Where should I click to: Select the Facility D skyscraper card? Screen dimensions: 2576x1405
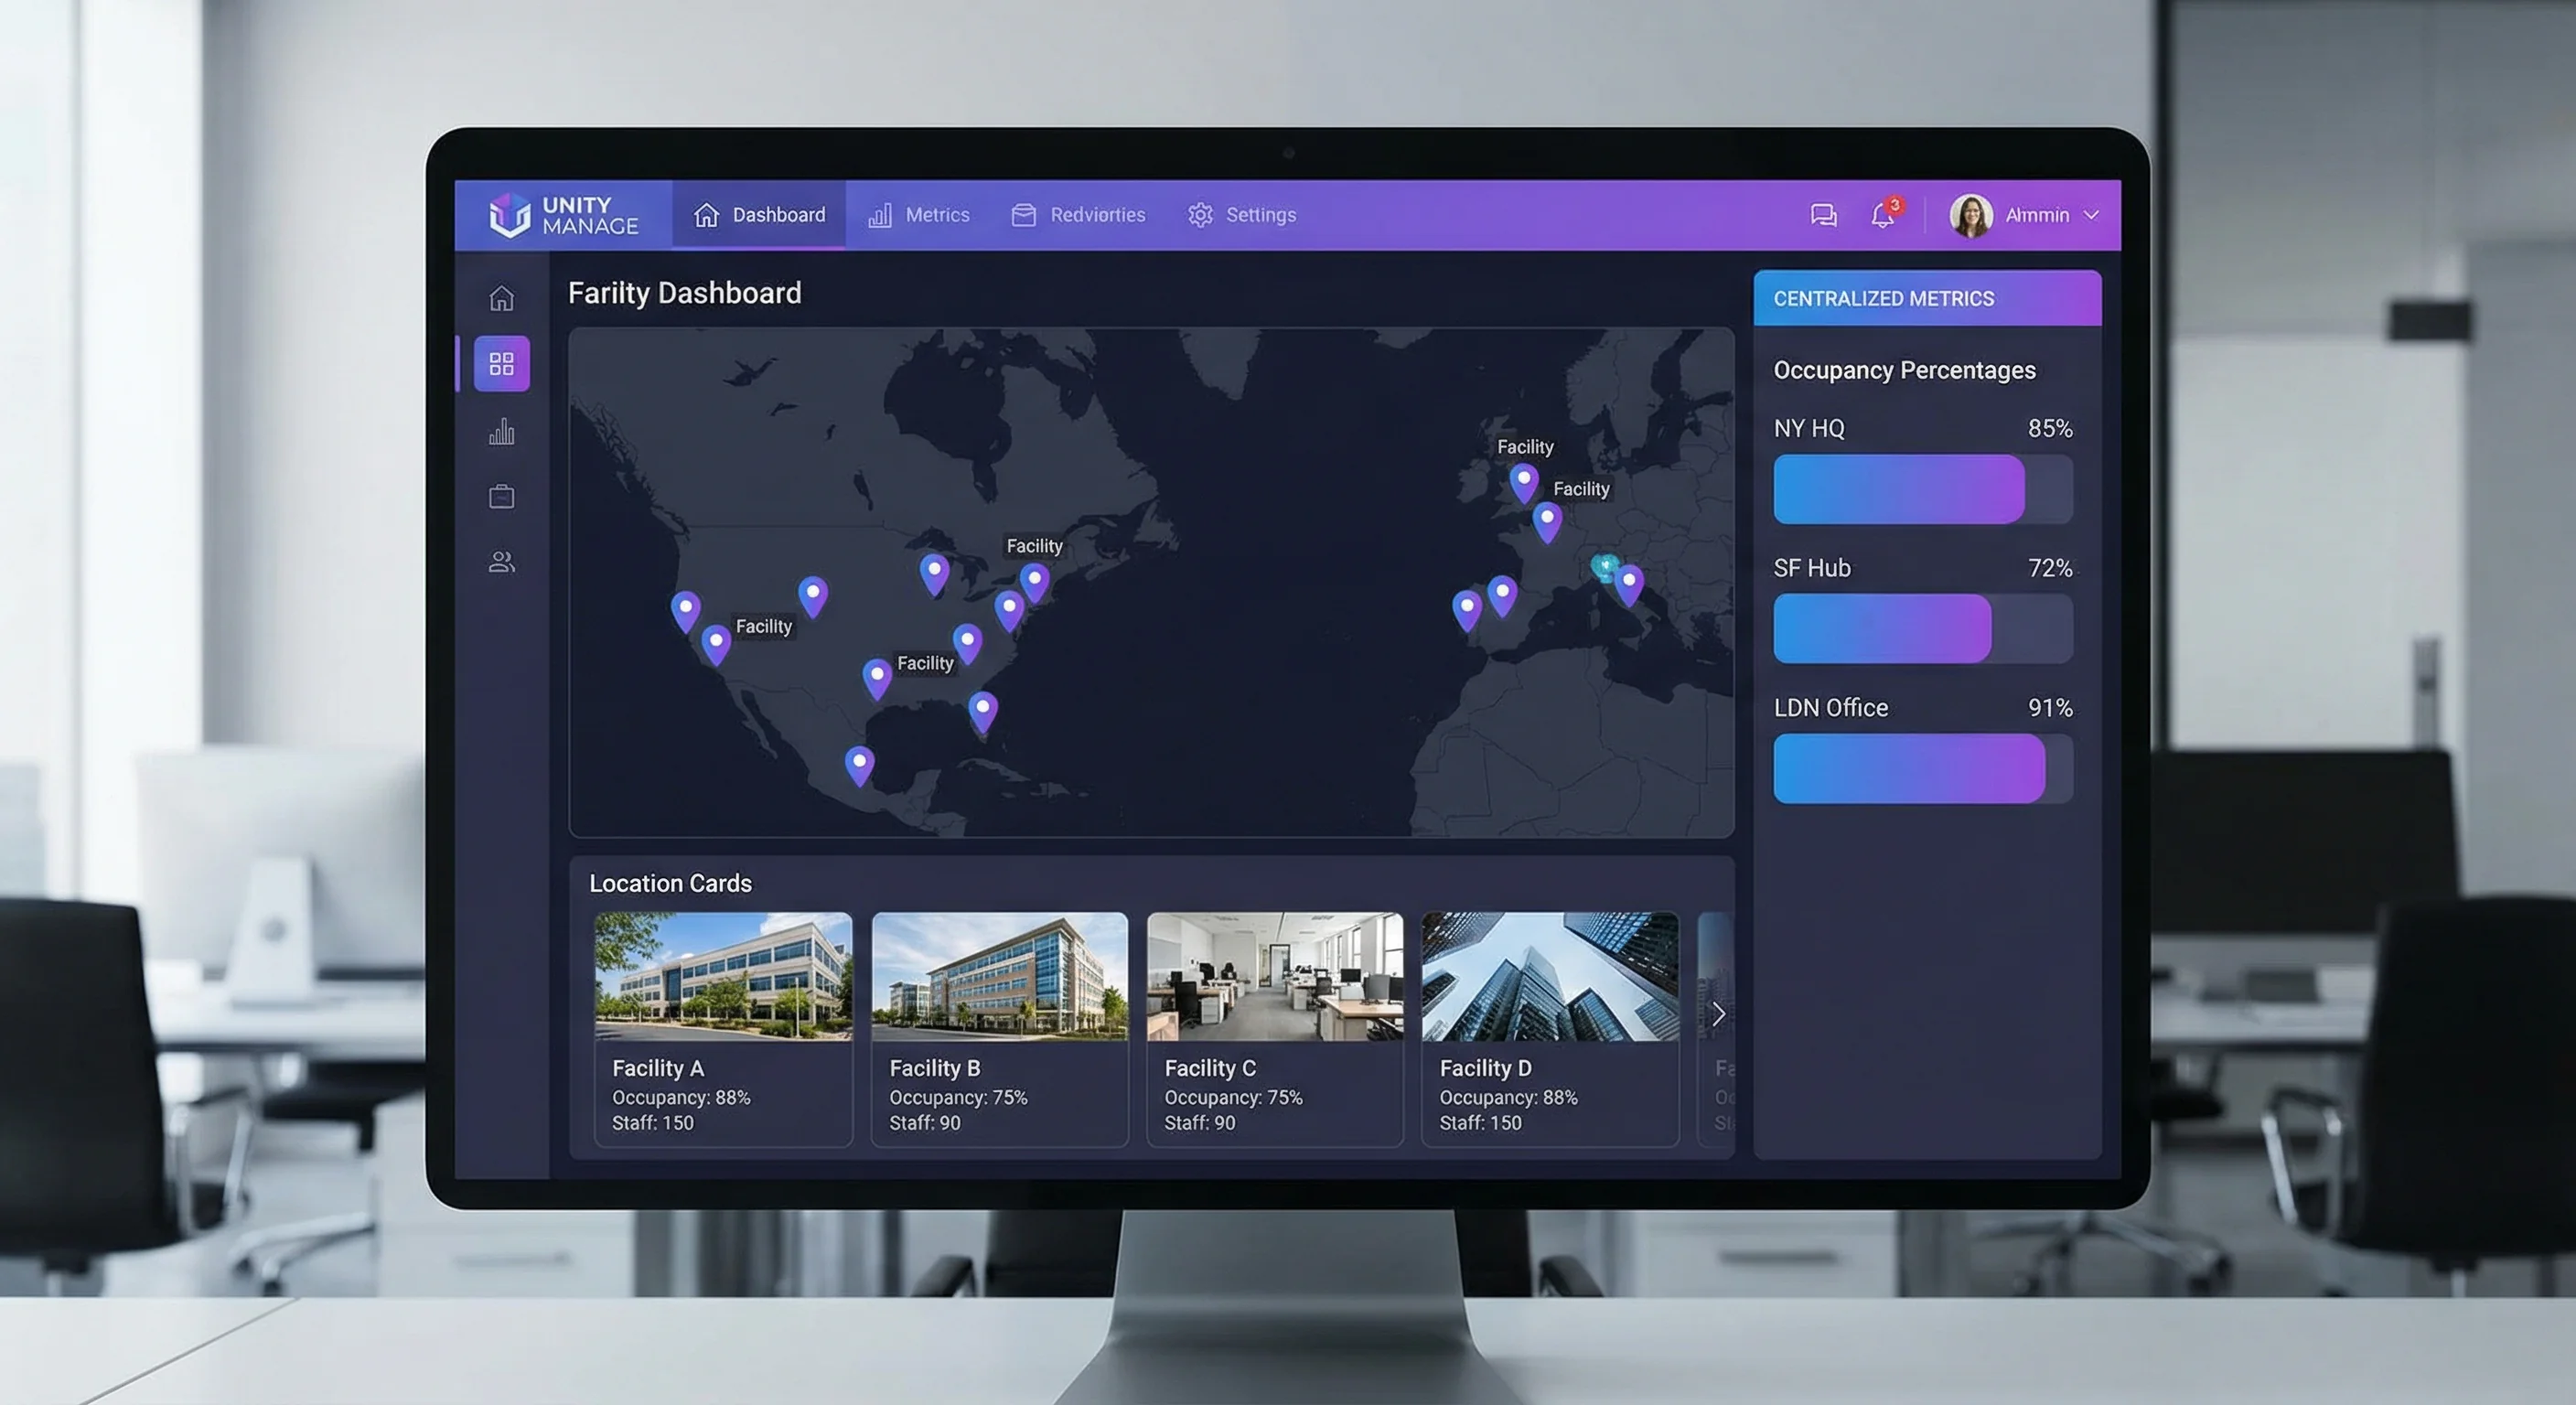tap(1549, 1028)
